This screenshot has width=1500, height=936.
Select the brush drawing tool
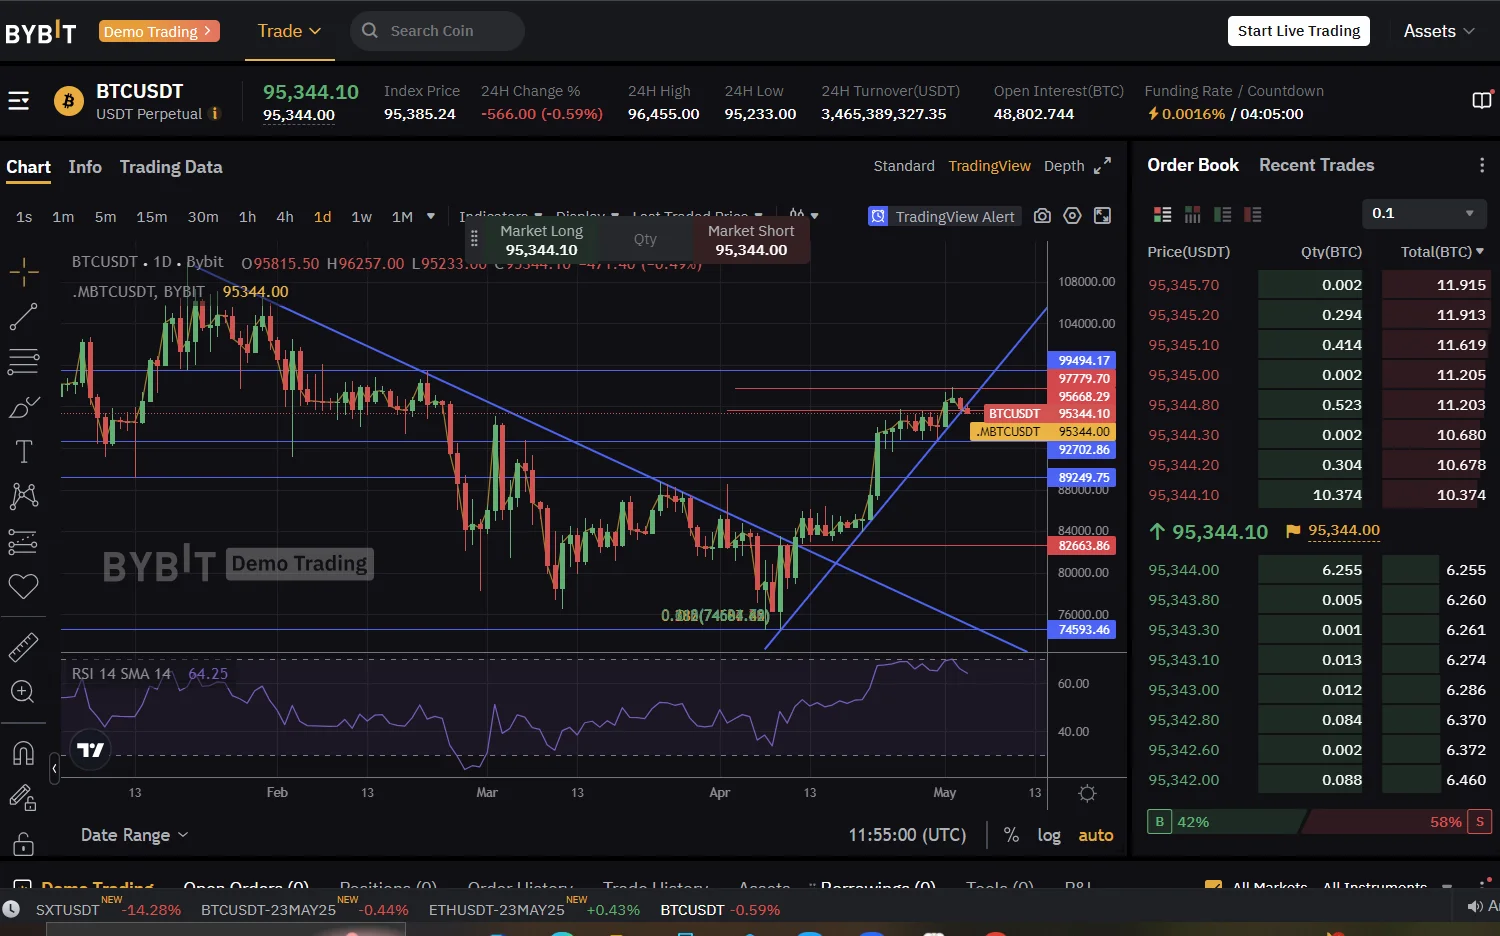coord(24,407)
